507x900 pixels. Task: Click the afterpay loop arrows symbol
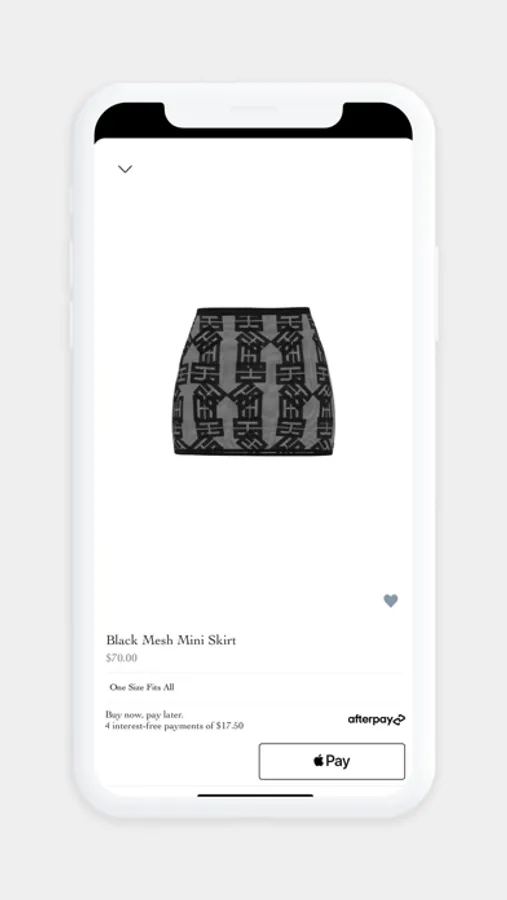400,719
